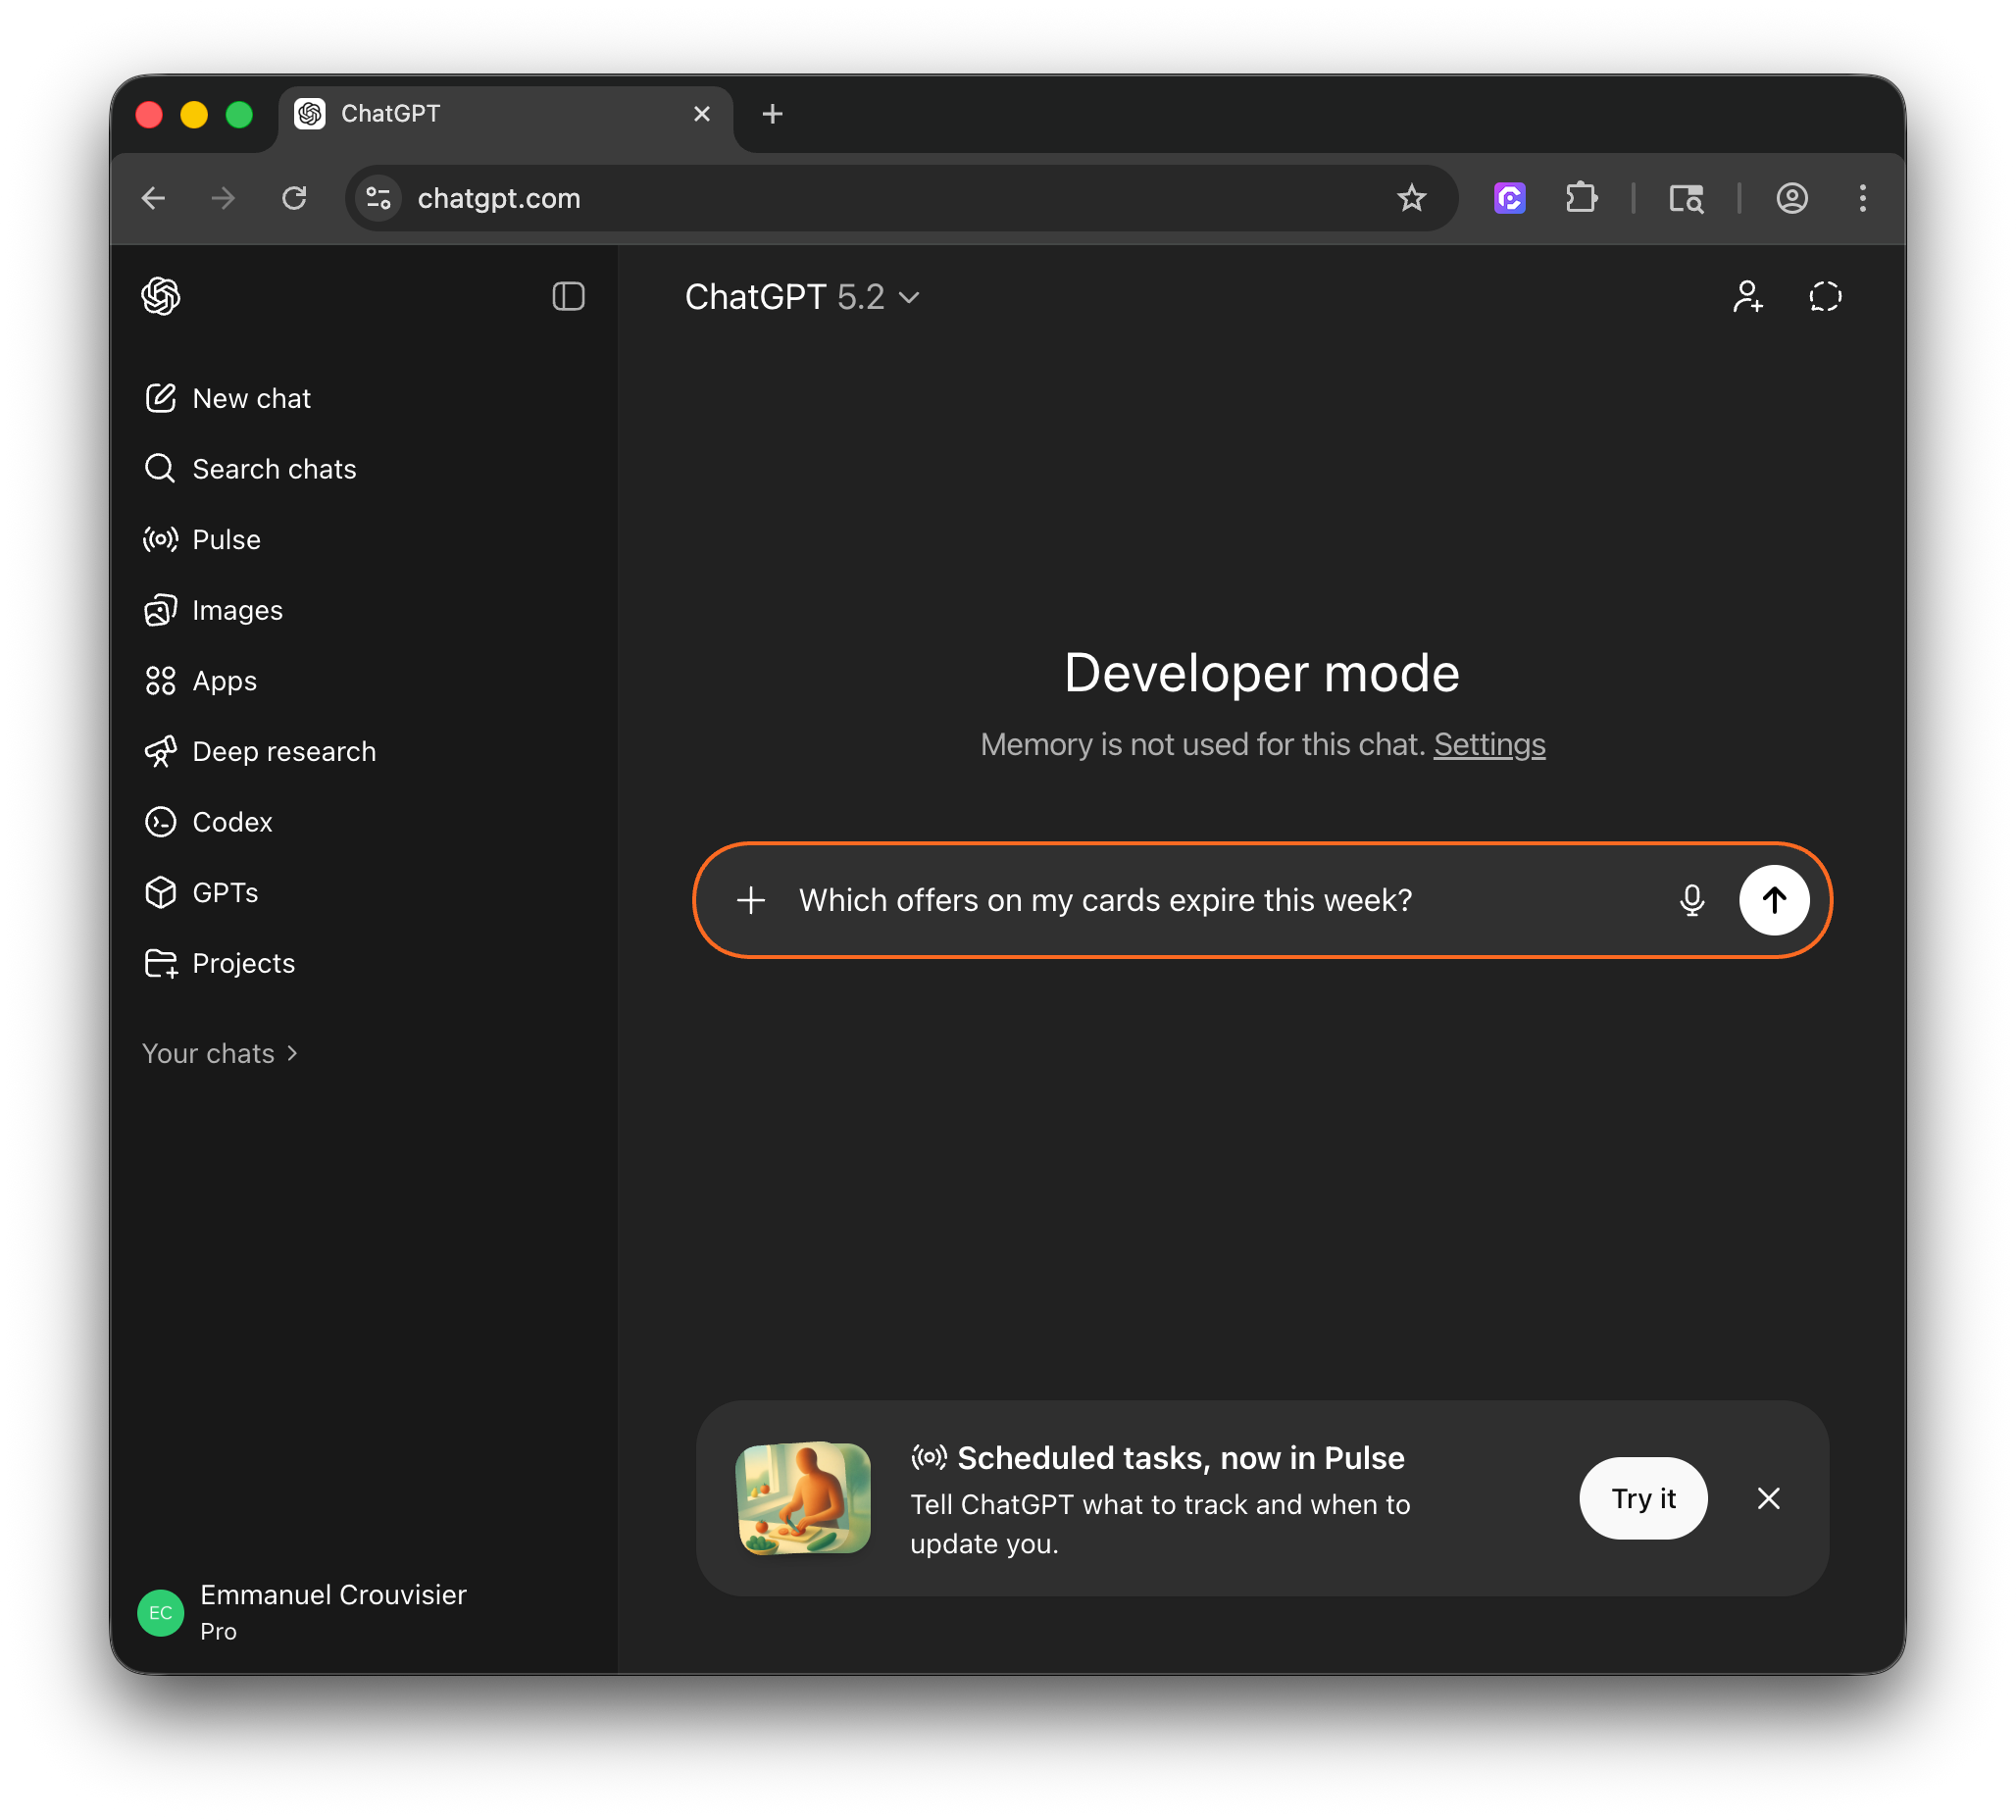Click the microphone dictation icon
Image resolution: width=2016 pixels, height=1820 pixels.
coord(1691,900)
